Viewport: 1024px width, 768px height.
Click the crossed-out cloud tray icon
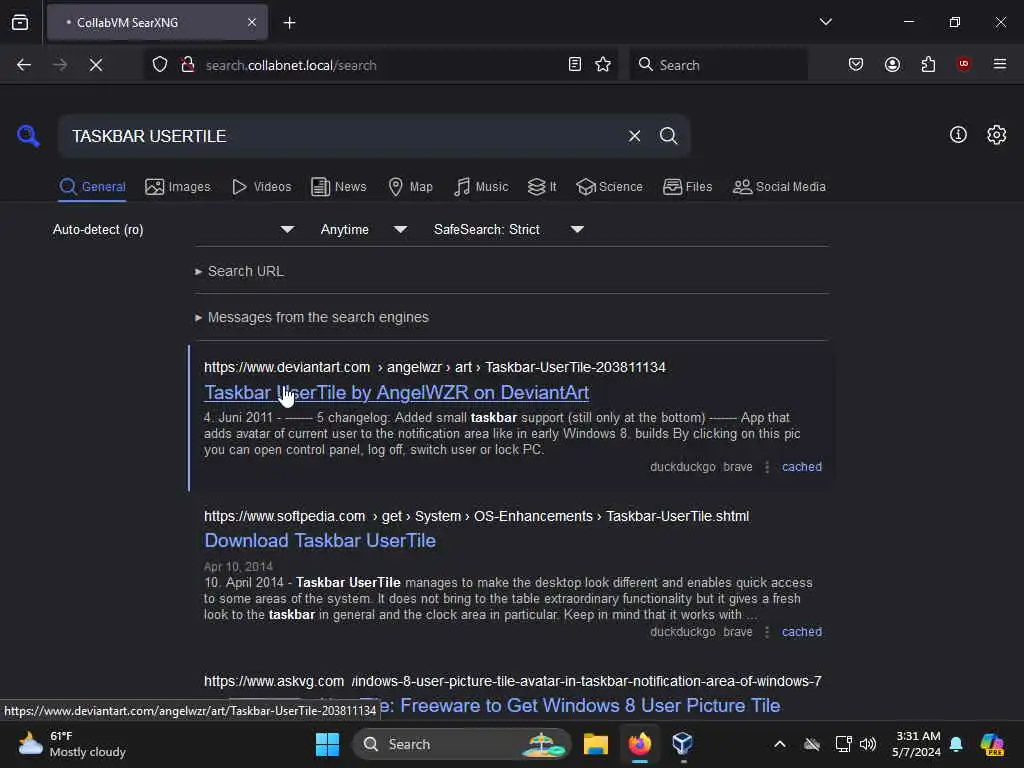pos(812,744)
